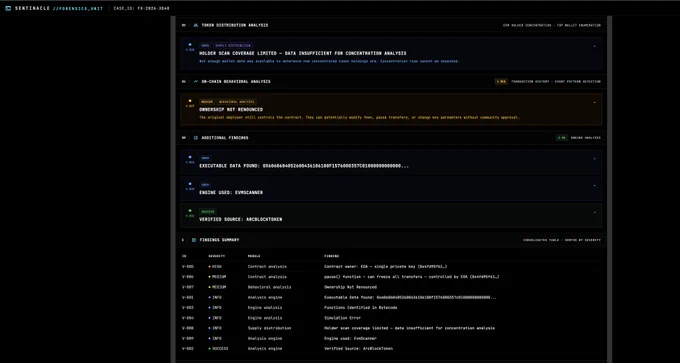
Task: Click the Case ID text in top bar
Action: tap(141, 8)
